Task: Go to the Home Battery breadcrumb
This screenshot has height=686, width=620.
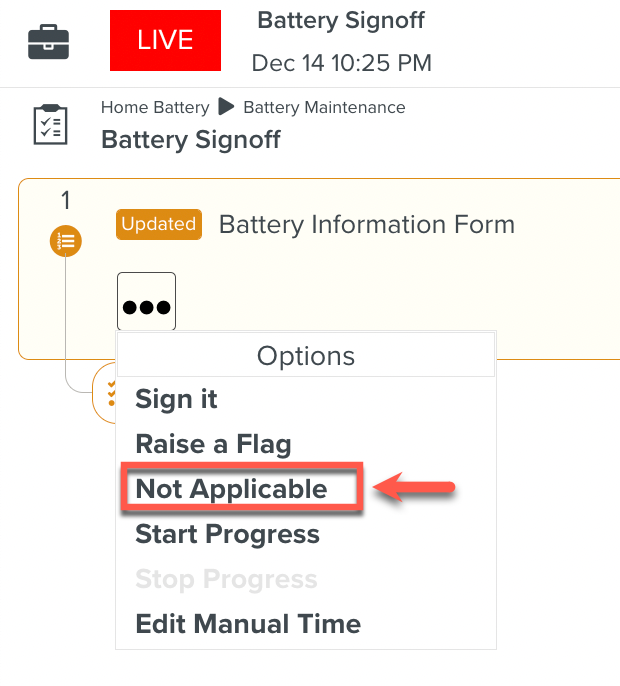Action: point(155,107)
